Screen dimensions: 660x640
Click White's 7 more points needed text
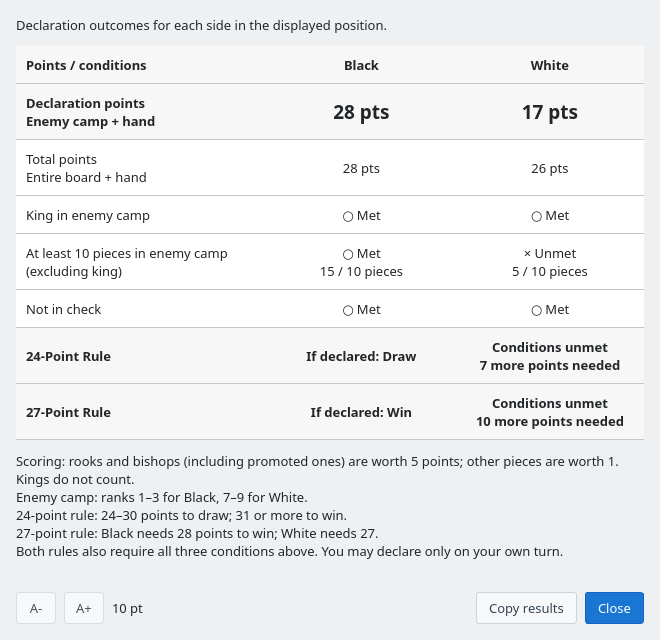(x=550, y=365)
